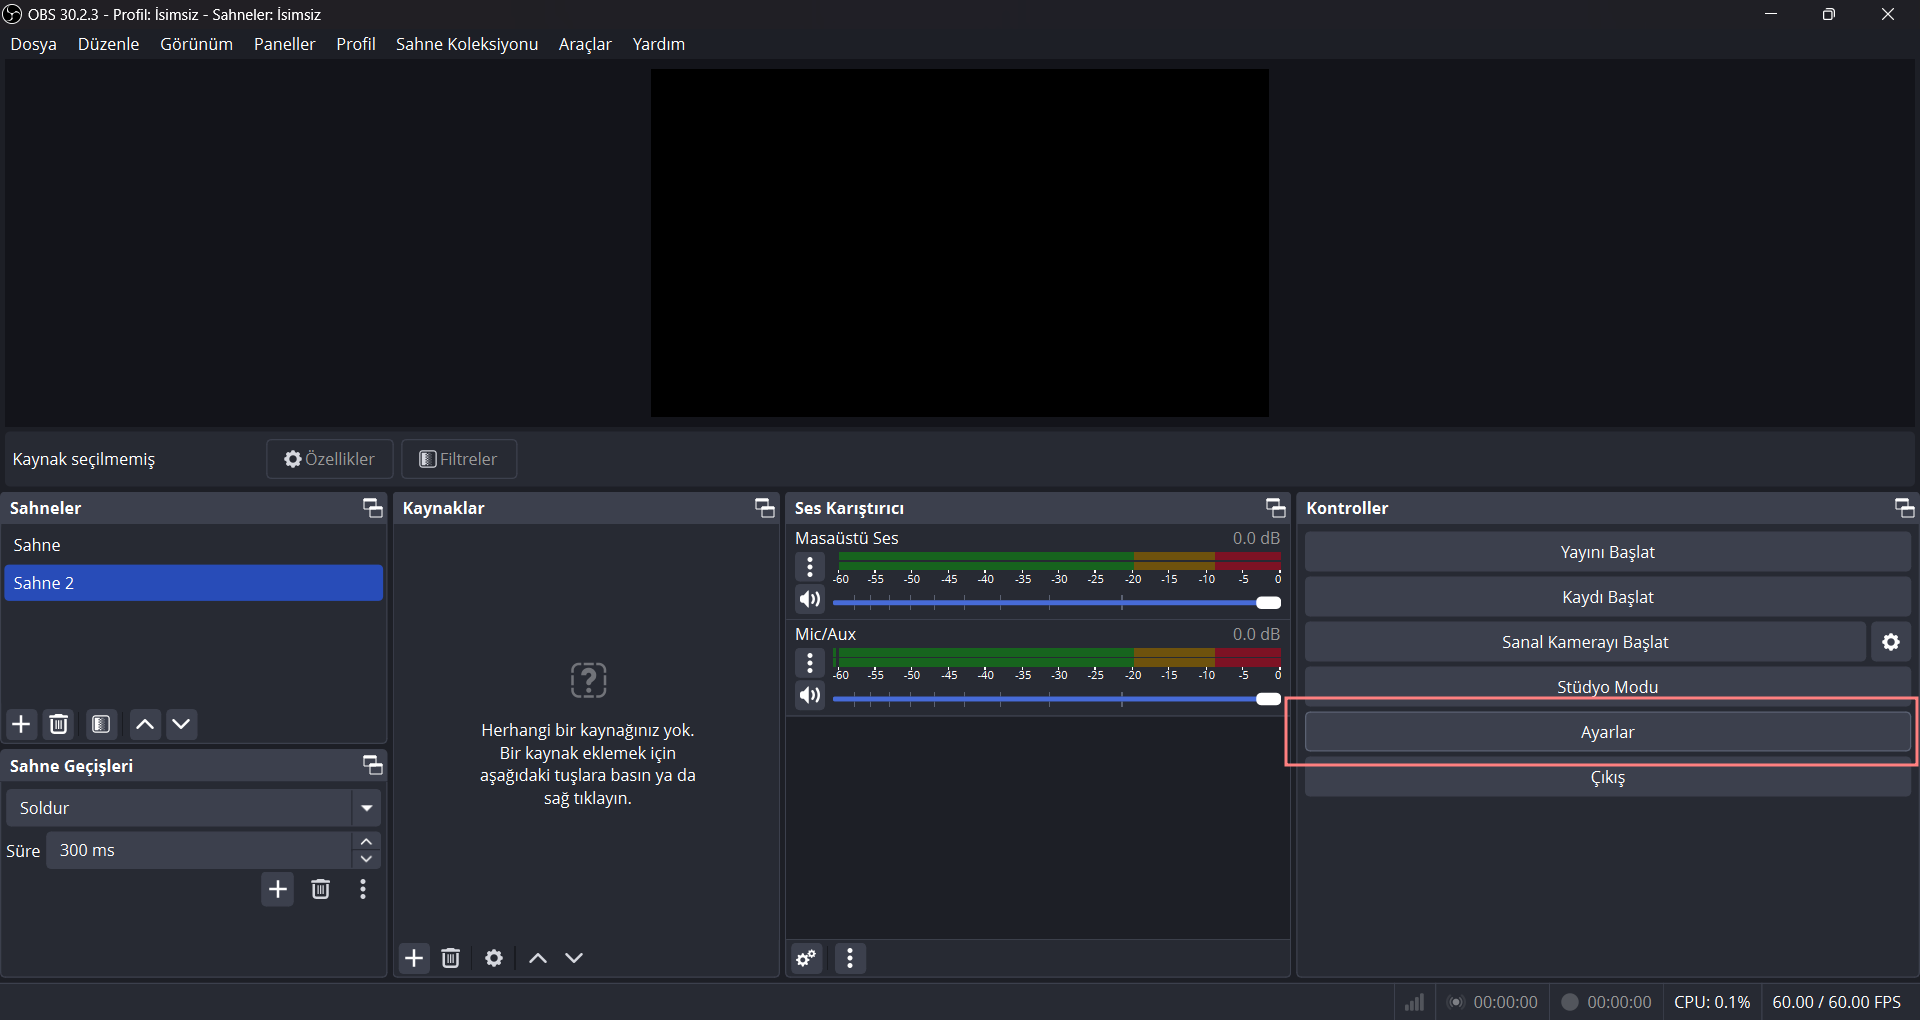Click the black preview canvas
The height and width of the screenshot is (1020, 1920).
960,243
